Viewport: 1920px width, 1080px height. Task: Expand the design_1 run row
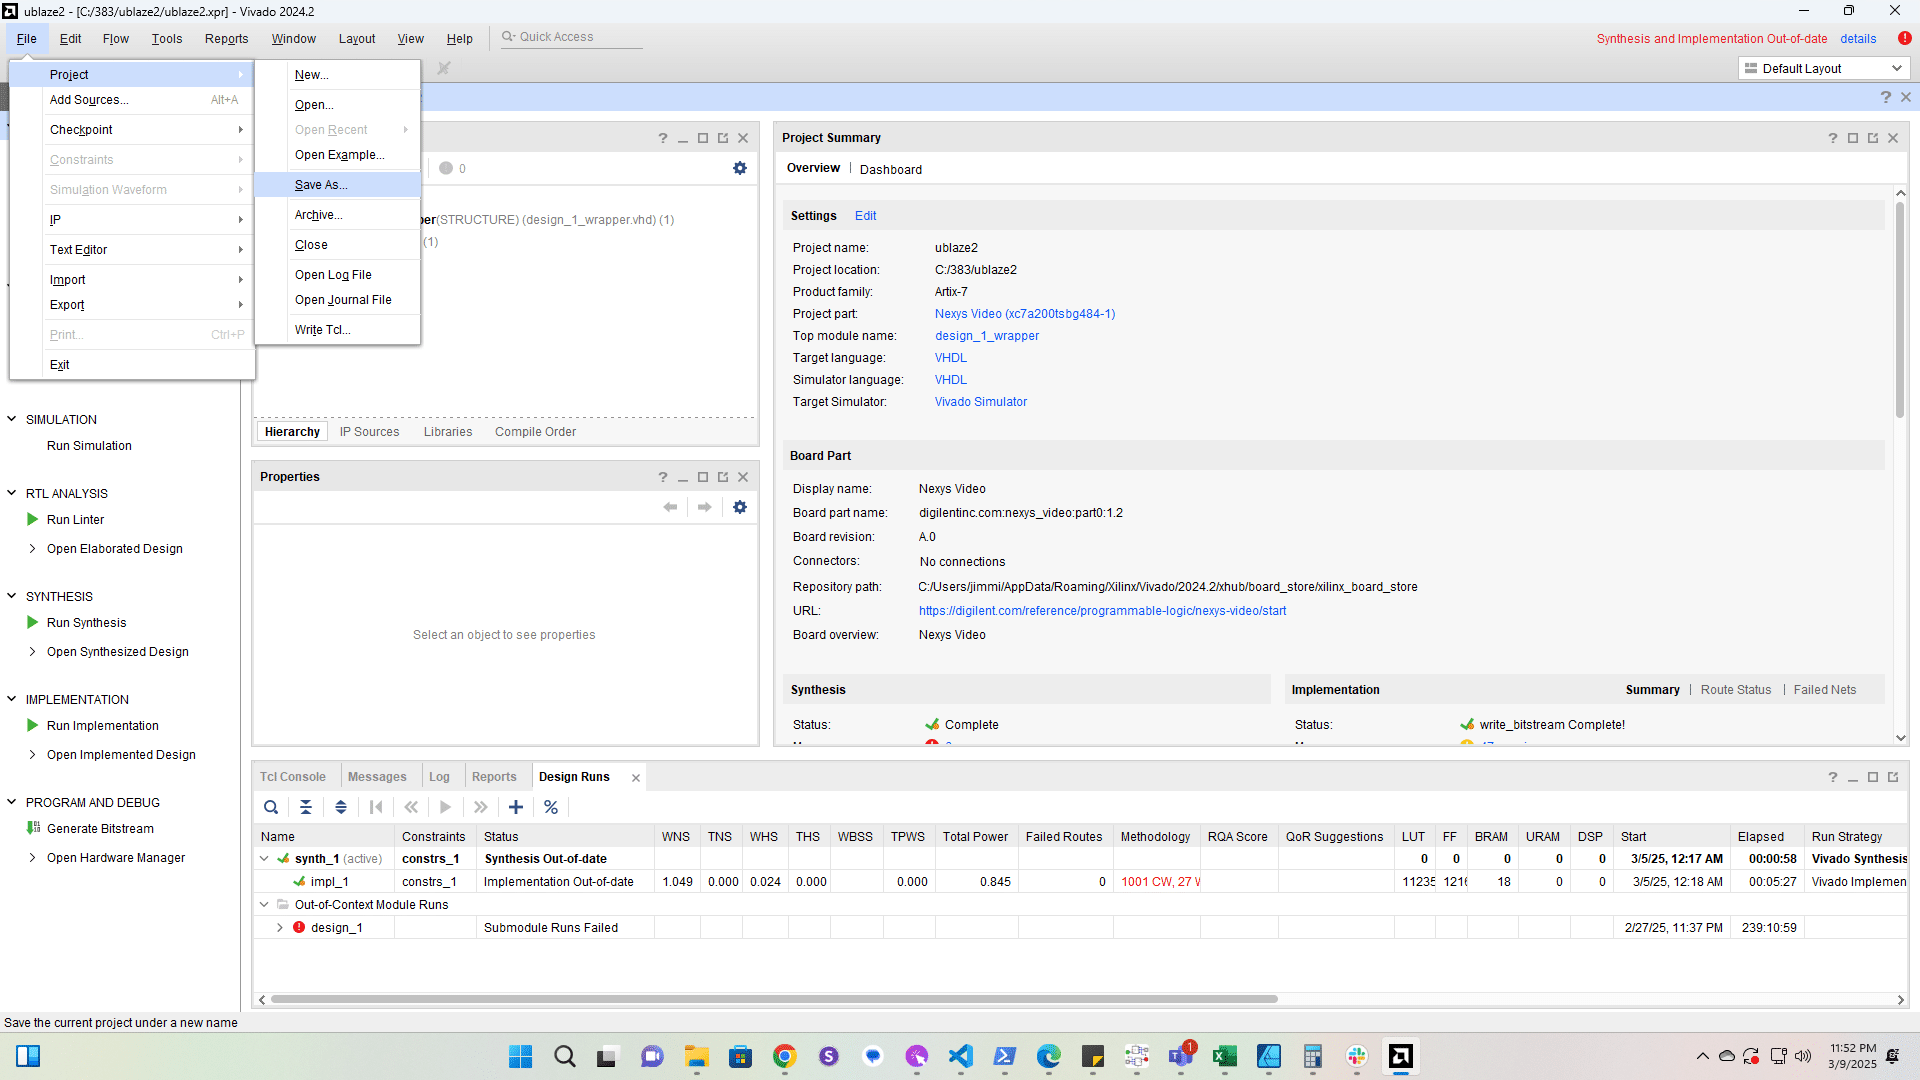click(x=280, y=928)
